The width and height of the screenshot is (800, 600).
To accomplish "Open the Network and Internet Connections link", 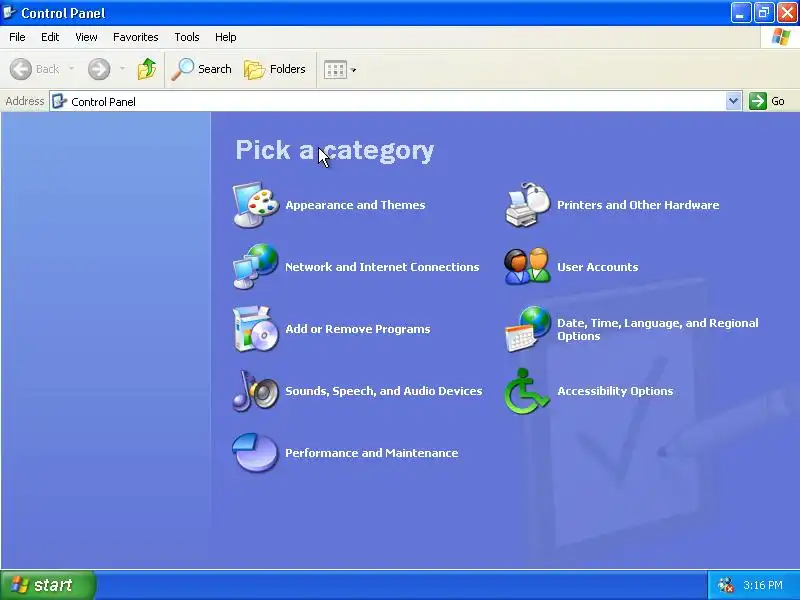I will (382, 267).
